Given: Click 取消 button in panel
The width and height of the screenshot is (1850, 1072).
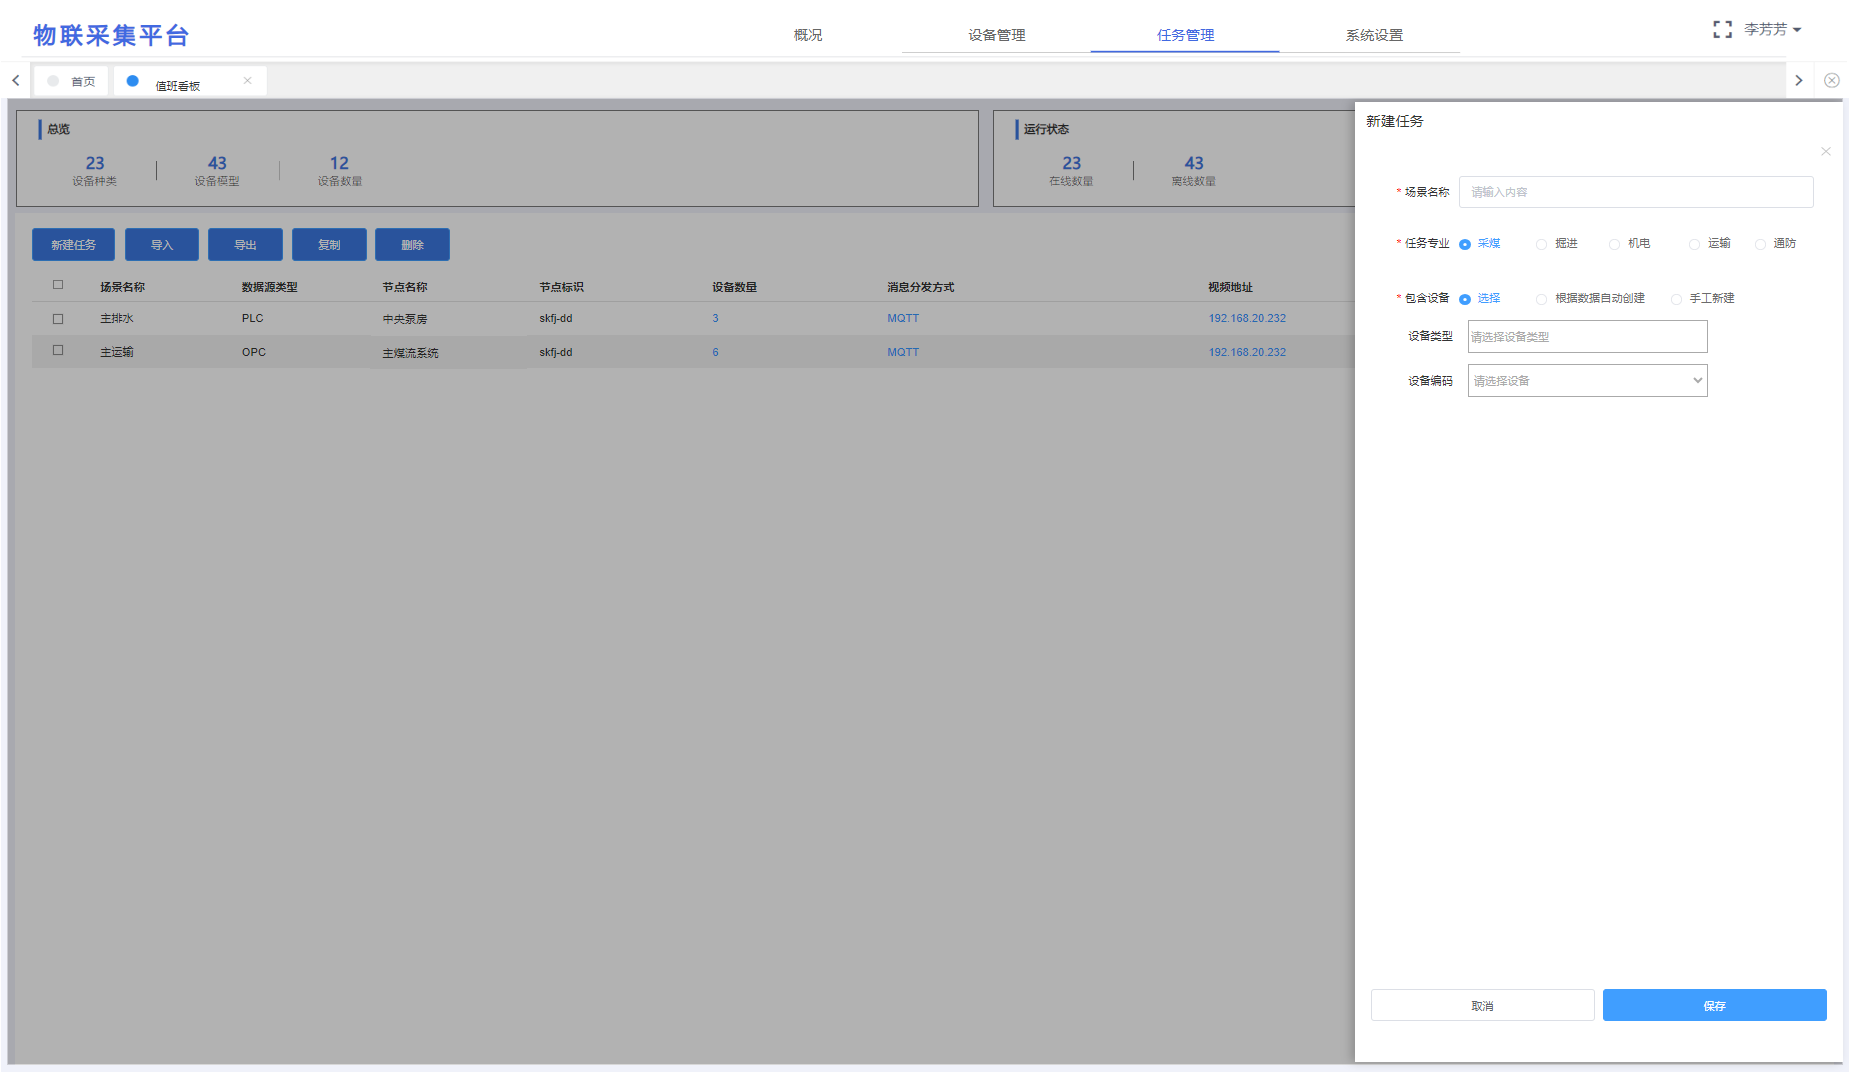Looking at the screenshot, I should coord(1483,1006).
